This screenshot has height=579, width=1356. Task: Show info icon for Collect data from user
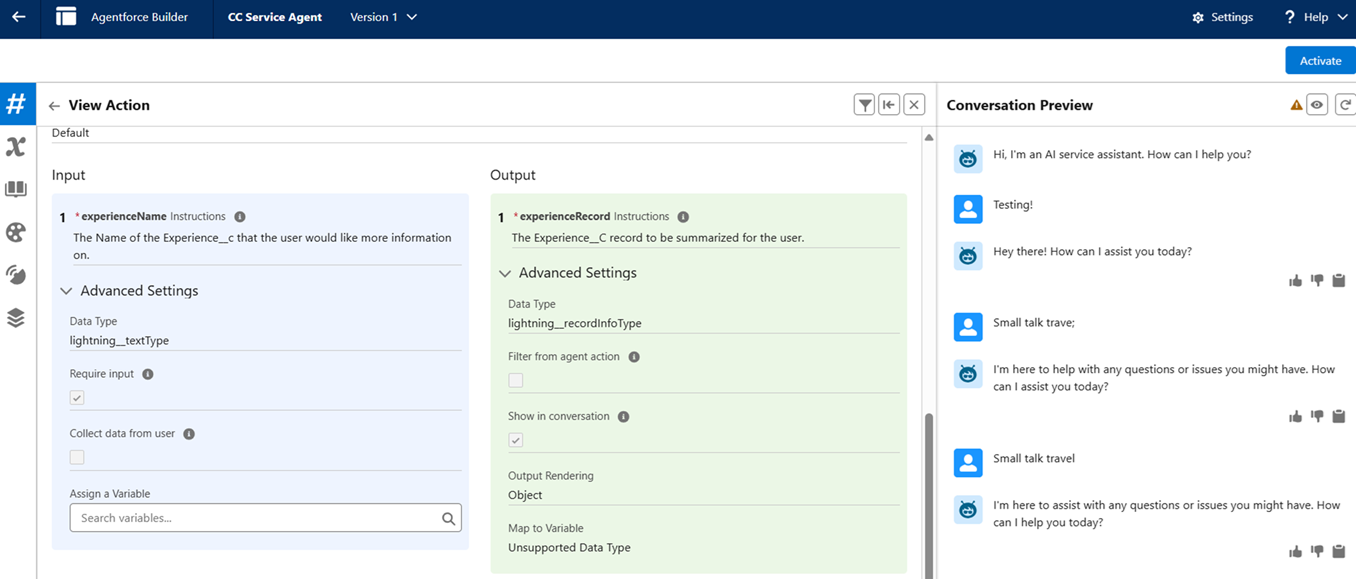(189, 434)
